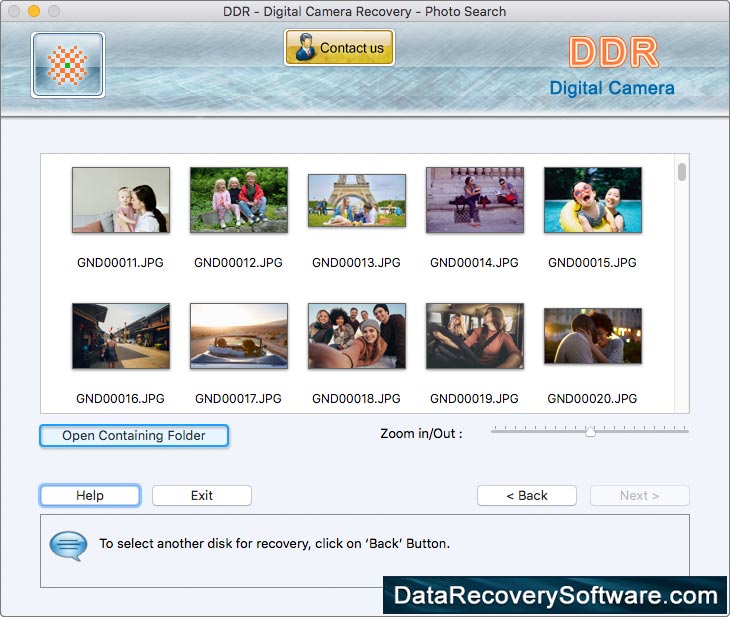Screen dimensions: 730x617
Task: Click the GND00012.JPG file name label
Action: coord(238,263)
